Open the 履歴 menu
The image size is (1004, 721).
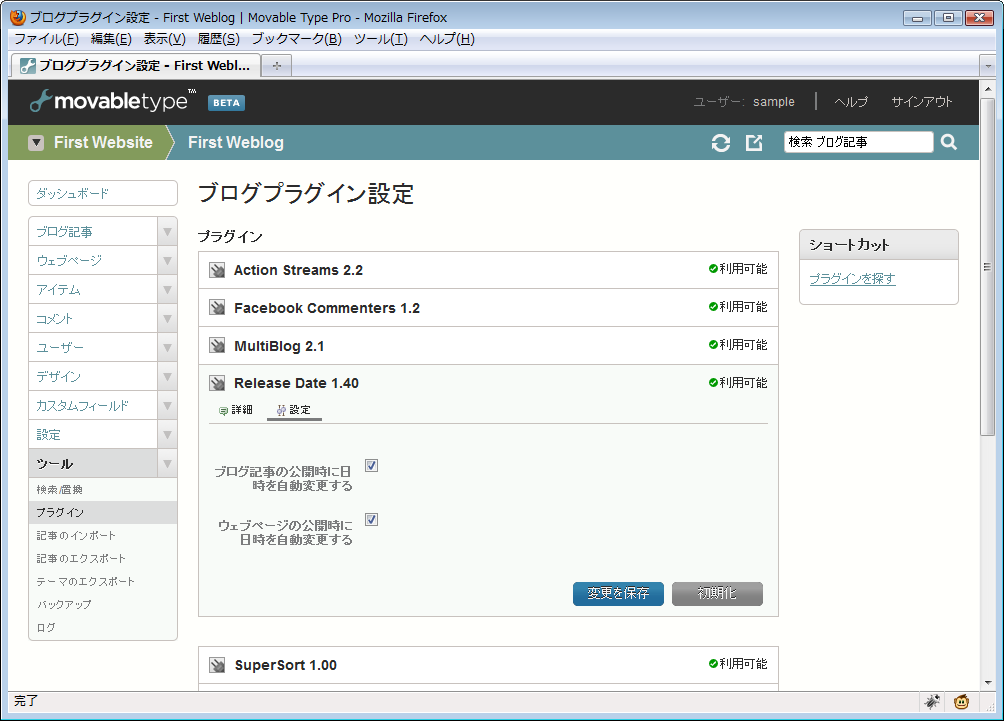218,39
